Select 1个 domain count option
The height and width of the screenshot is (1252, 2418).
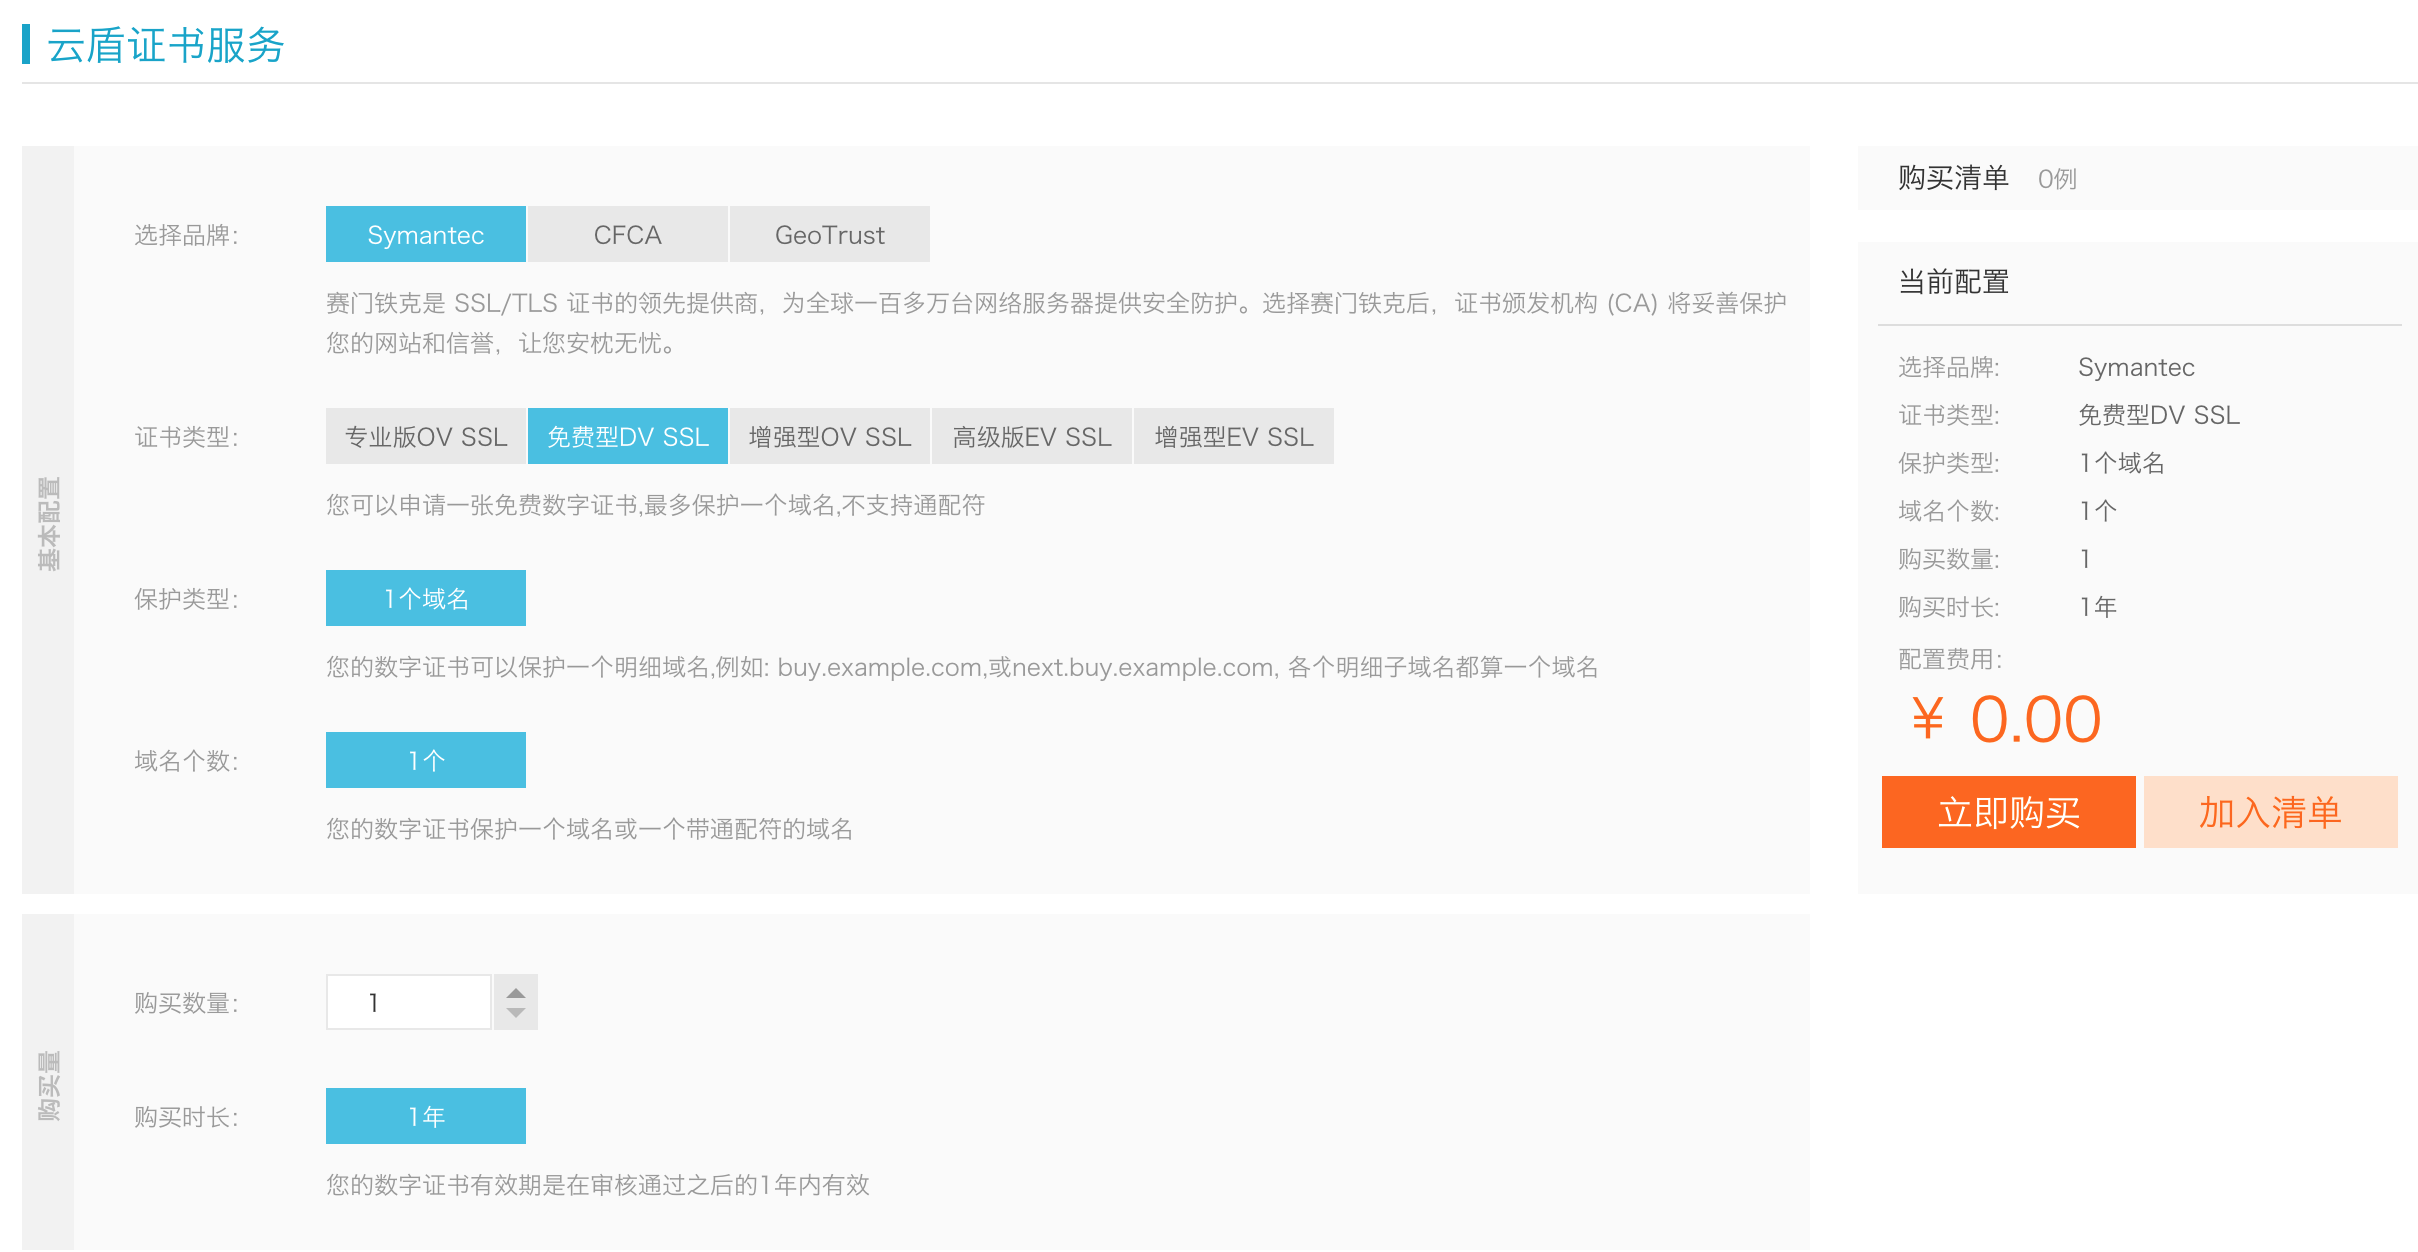pyautogui.click(x=425, y=760)
